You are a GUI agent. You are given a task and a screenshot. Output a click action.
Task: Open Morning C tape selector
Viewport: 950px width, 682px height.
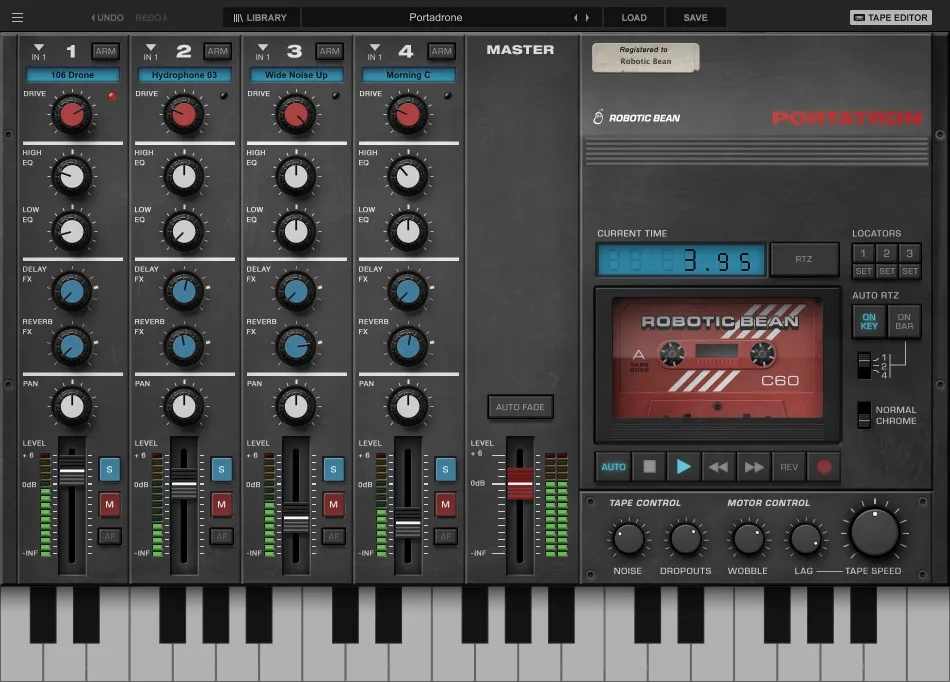click(x=408, y=75)
